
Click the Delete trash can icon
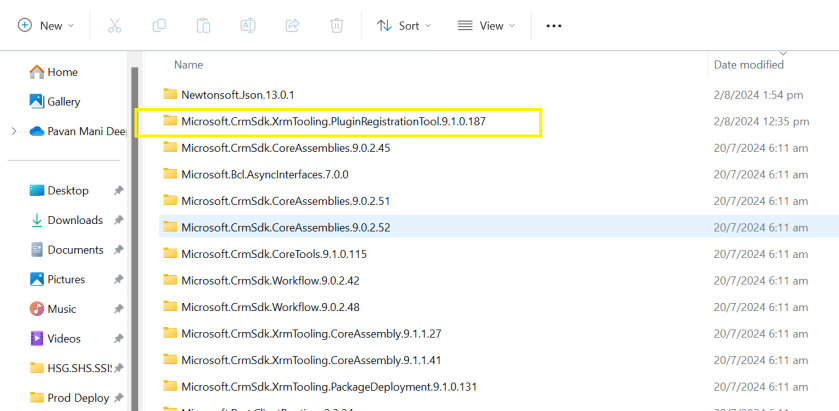[337, 26]
